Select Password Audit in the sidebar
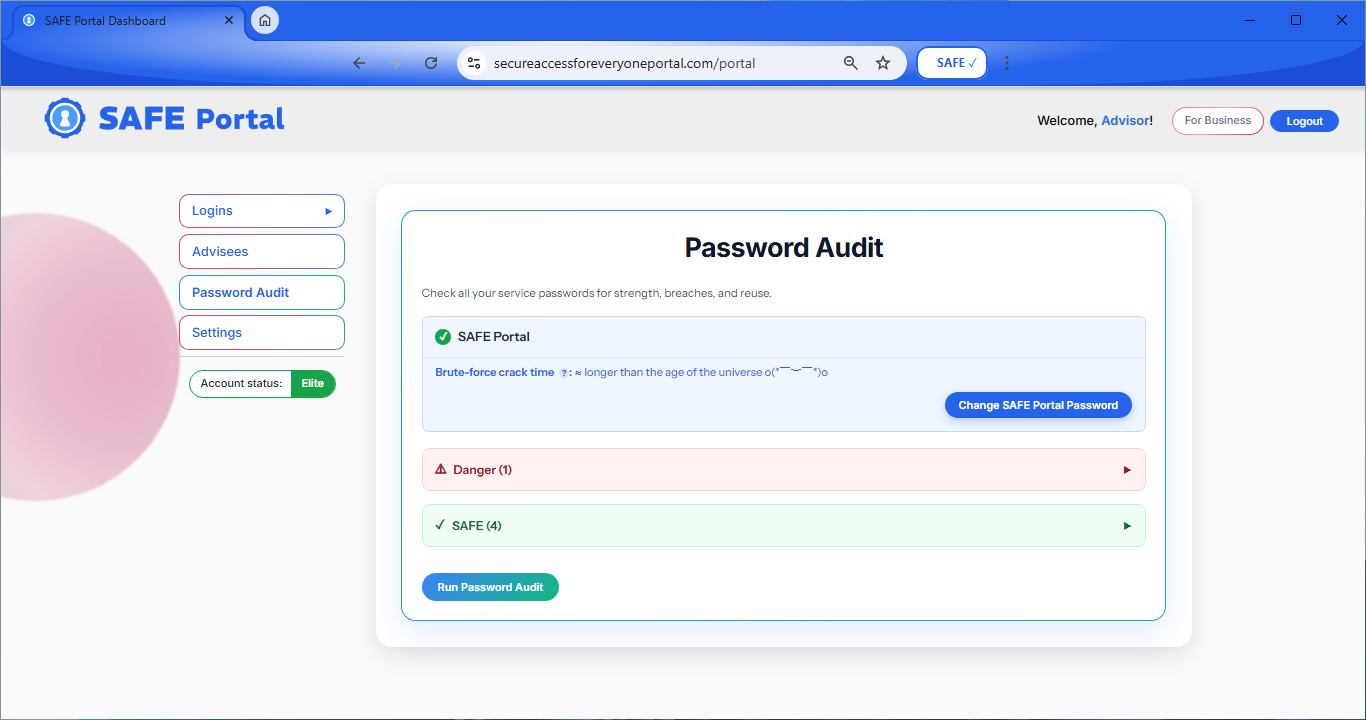The height and width of the screenshot is (720, 1366). pyautogui.click(x=262, y=293)
